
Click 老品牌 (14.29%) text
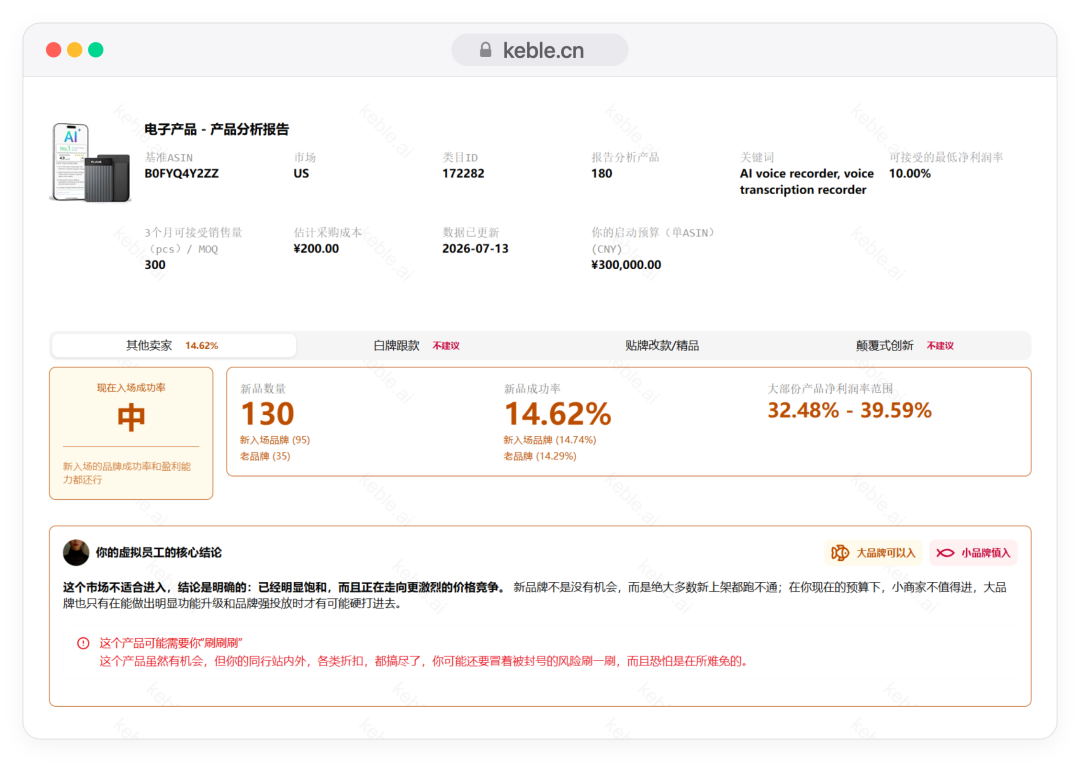(x=539, y=456)
